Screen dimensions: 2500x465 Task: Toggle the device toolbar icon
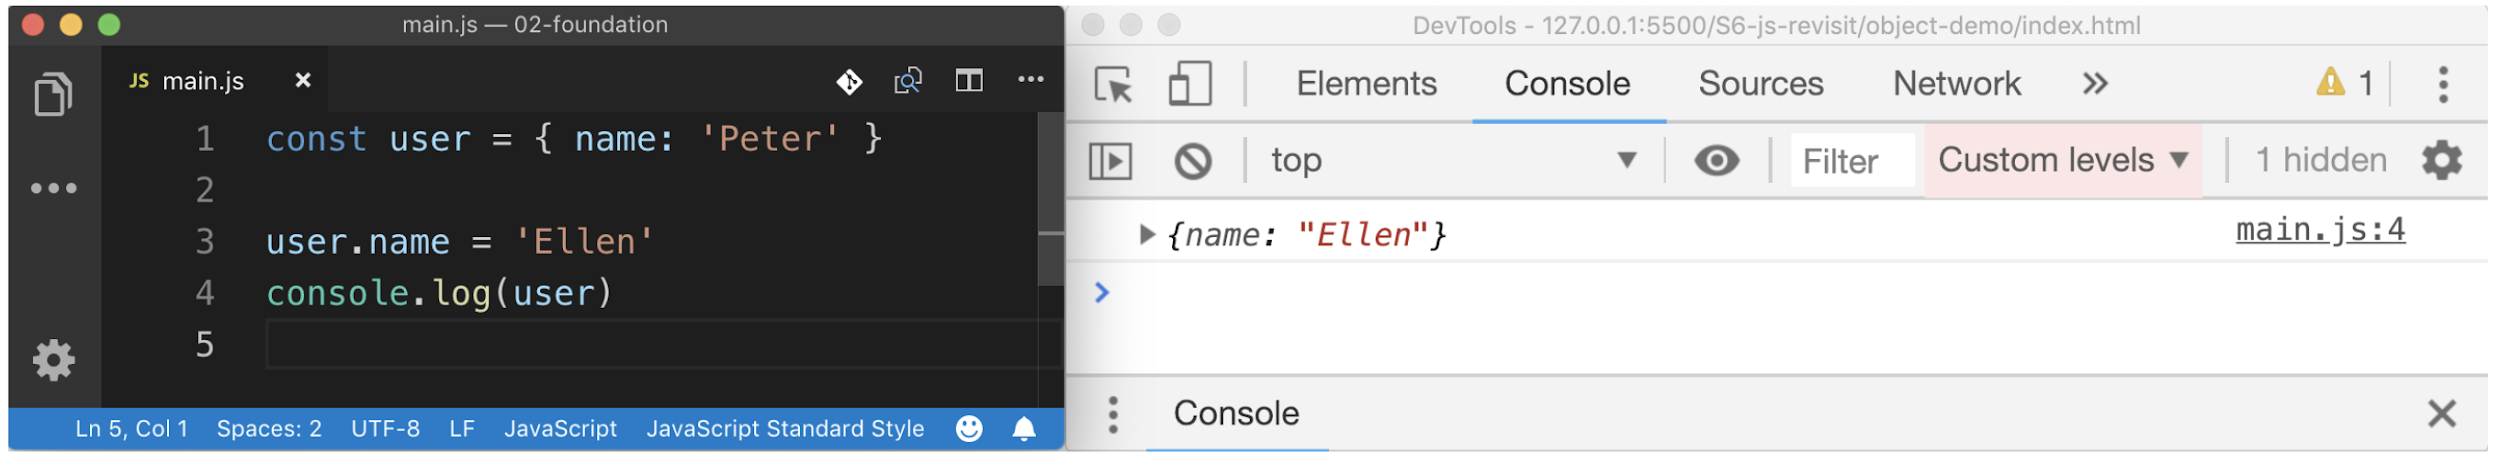pos(1189,84)
